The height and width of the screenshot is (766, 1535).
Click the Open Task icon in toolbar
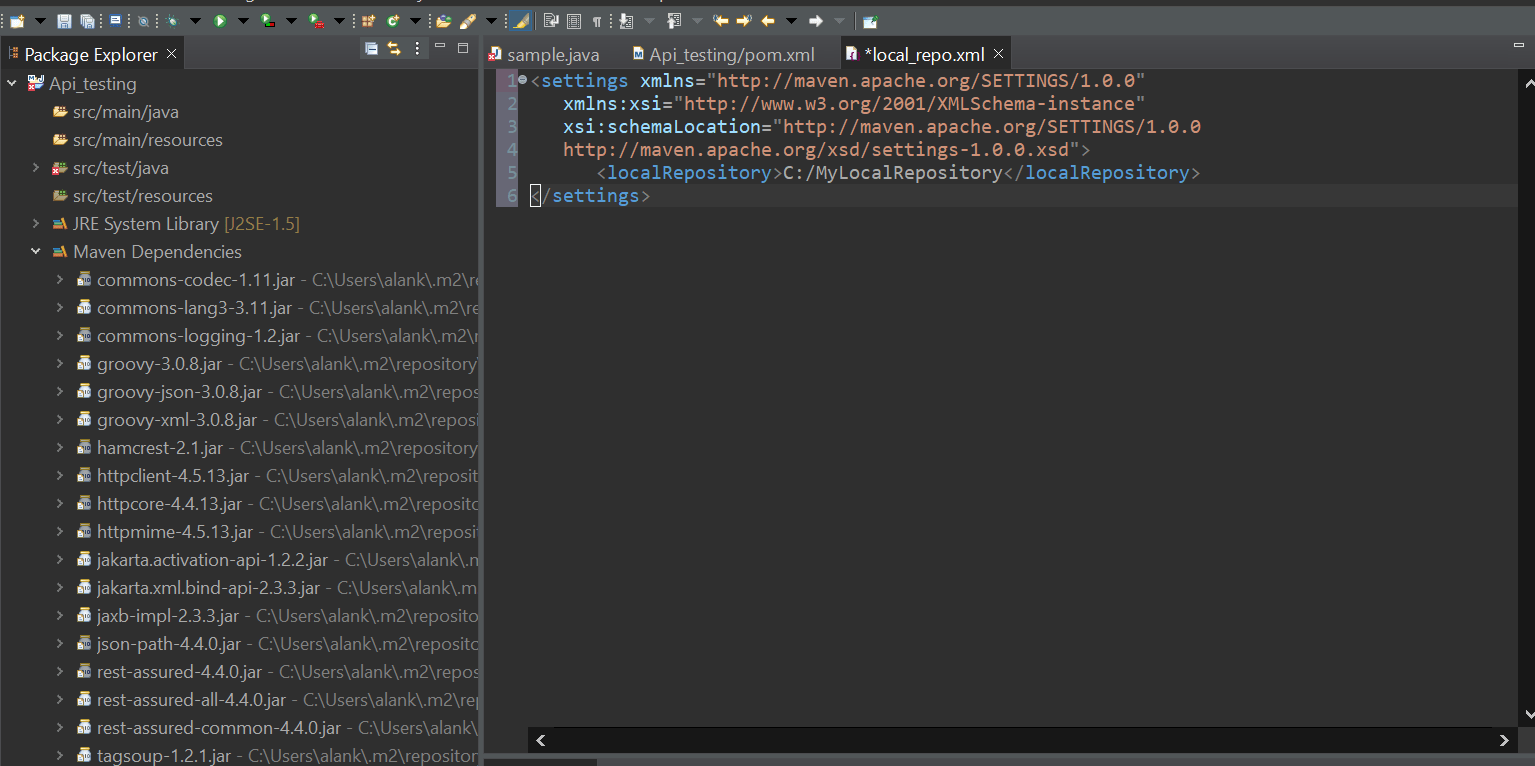click(113, 20)
